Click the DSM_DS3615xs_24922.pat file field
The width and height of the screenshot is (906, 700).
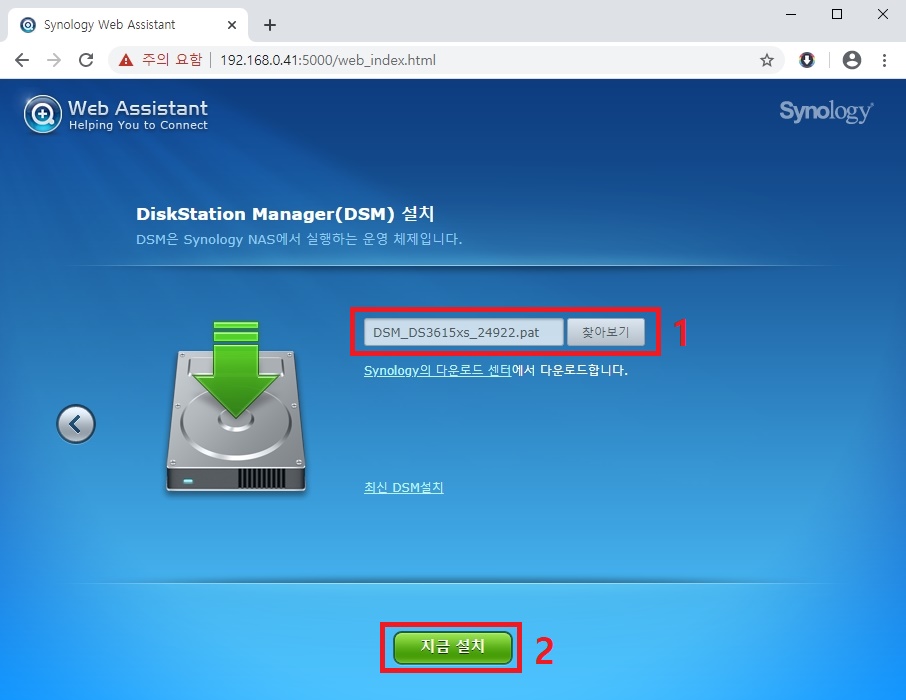463,332
